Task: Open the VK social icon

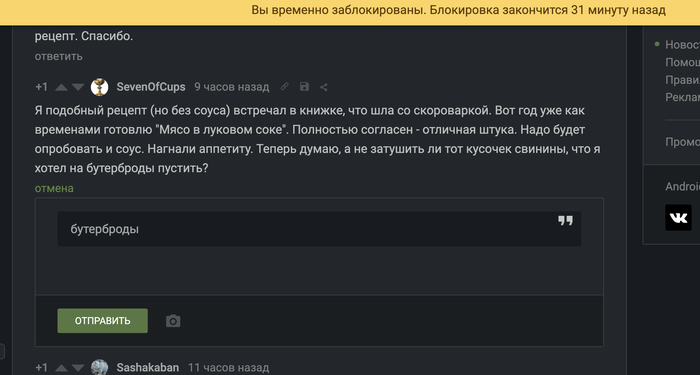Action: 678,218
